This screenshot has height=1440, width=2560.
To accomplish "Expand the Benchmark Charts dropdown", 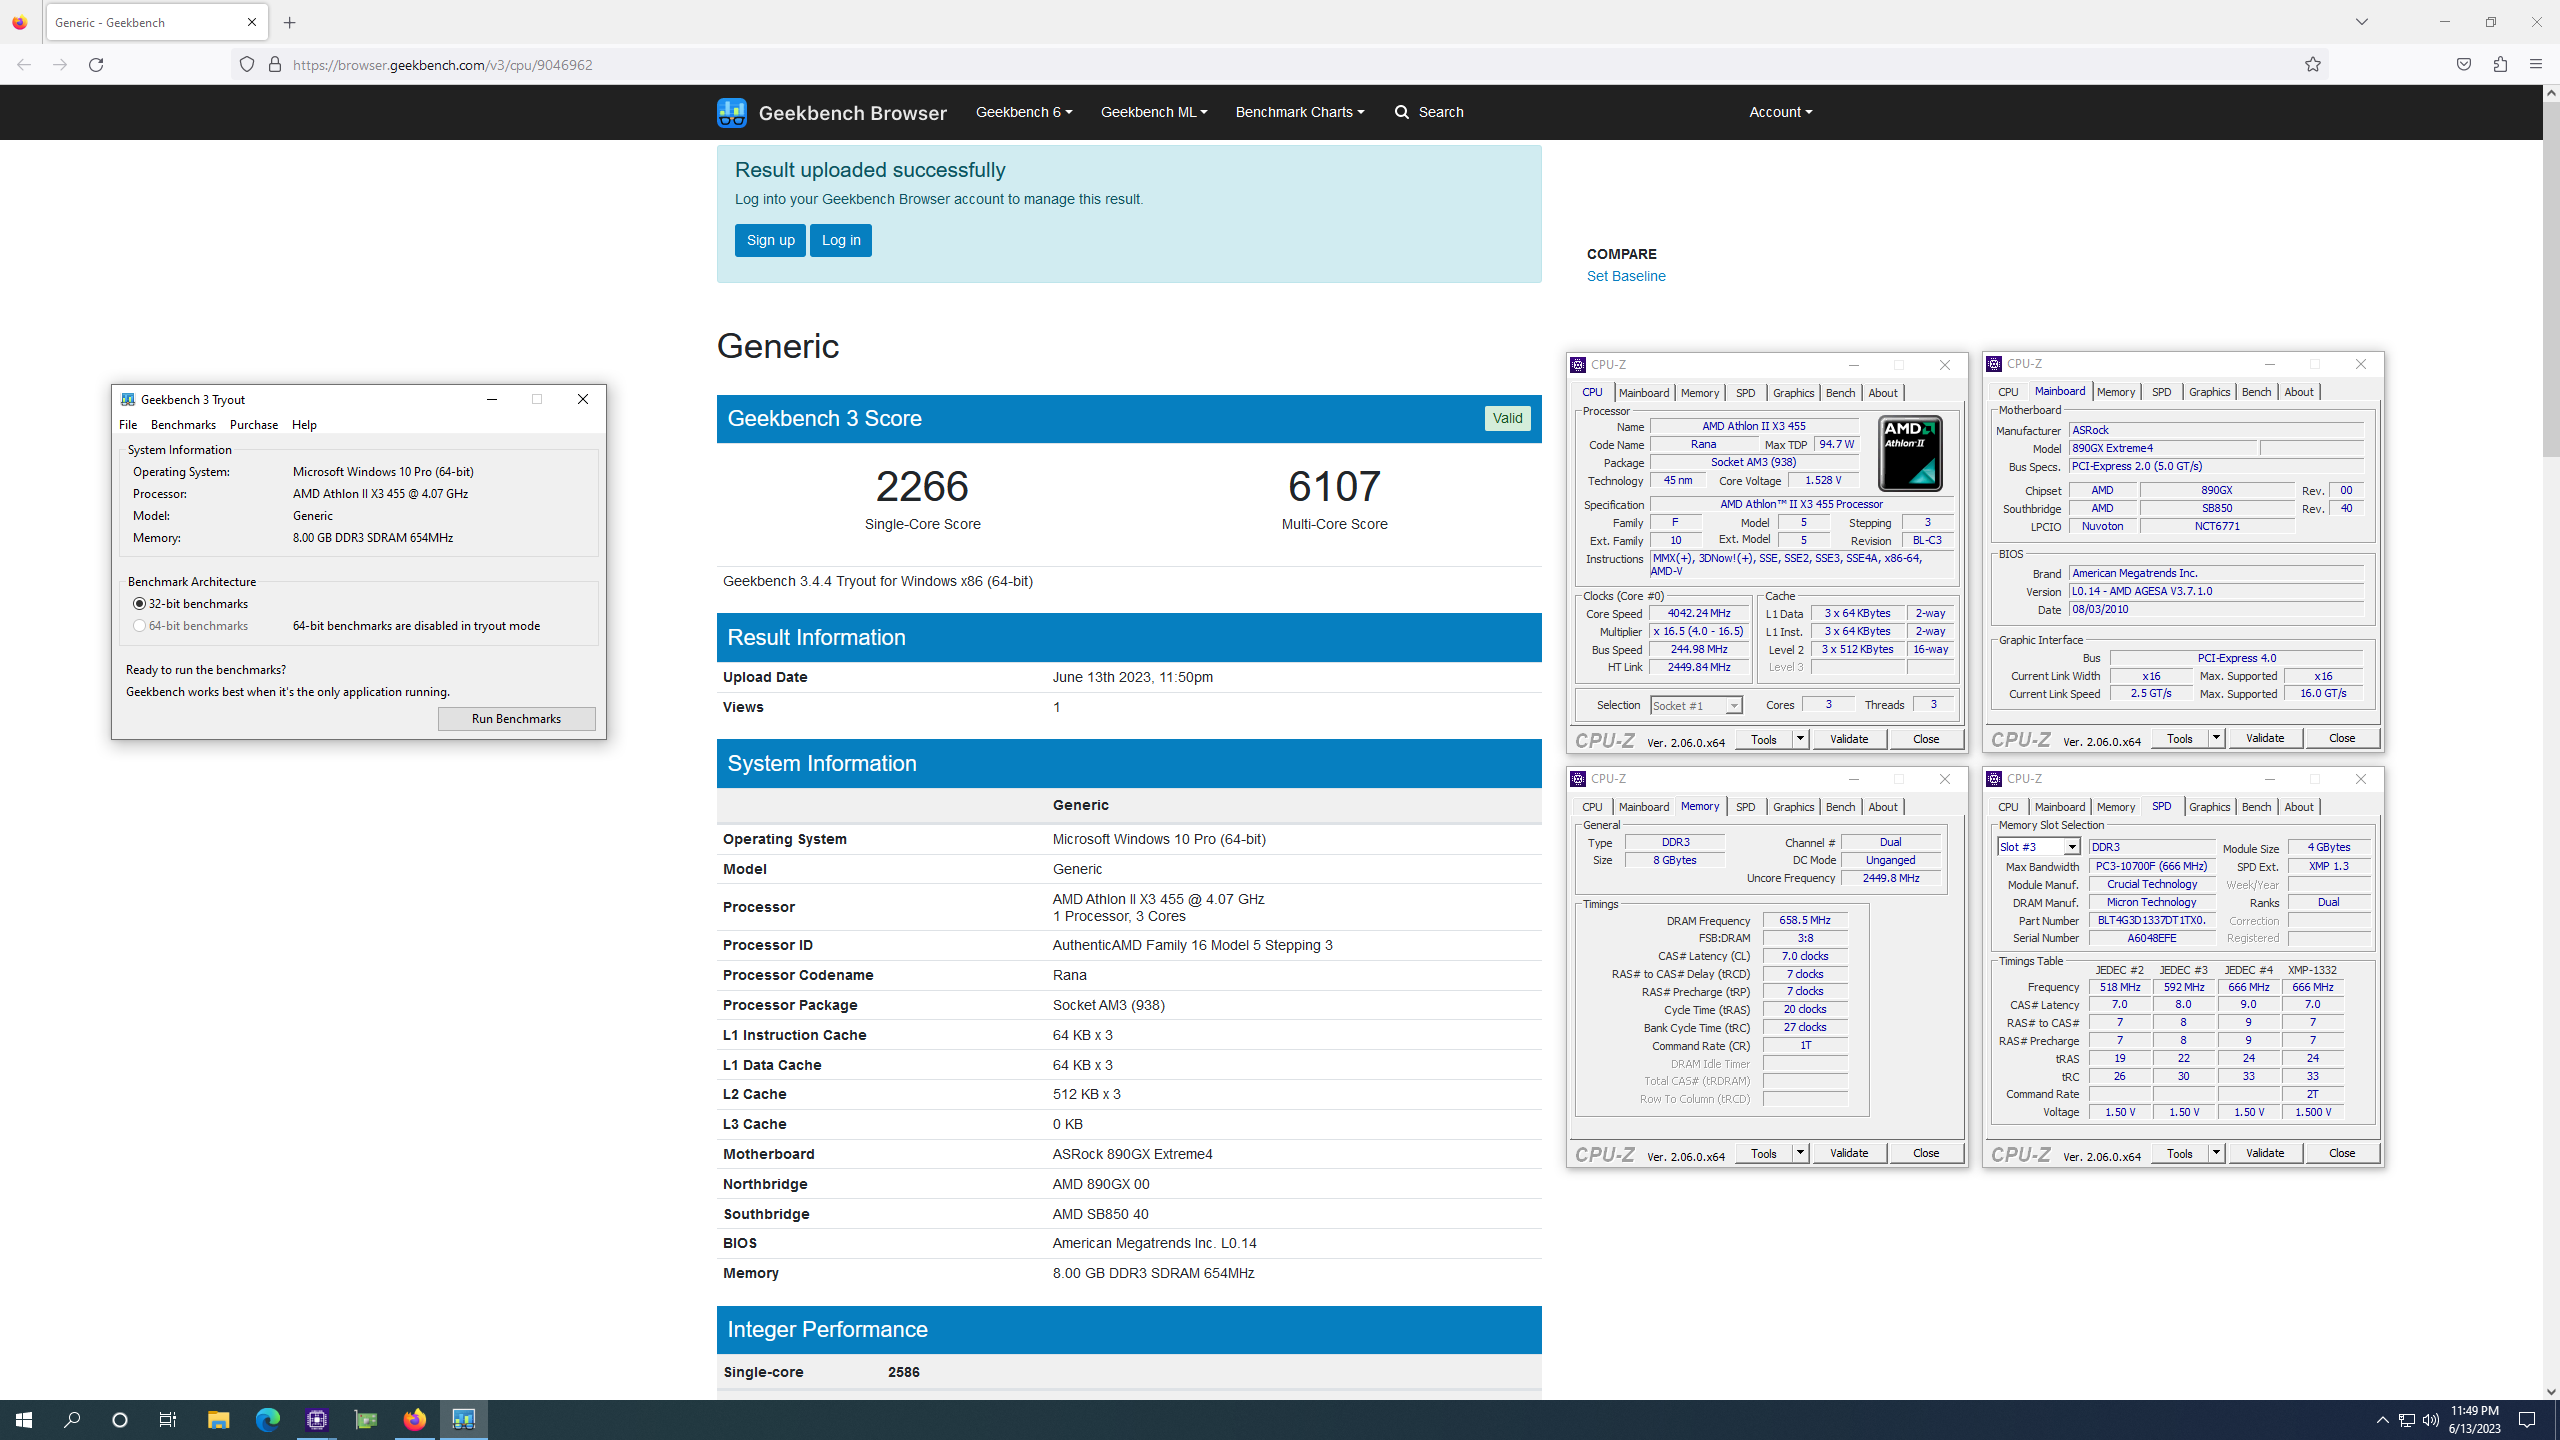I will tap(1299, 112).
